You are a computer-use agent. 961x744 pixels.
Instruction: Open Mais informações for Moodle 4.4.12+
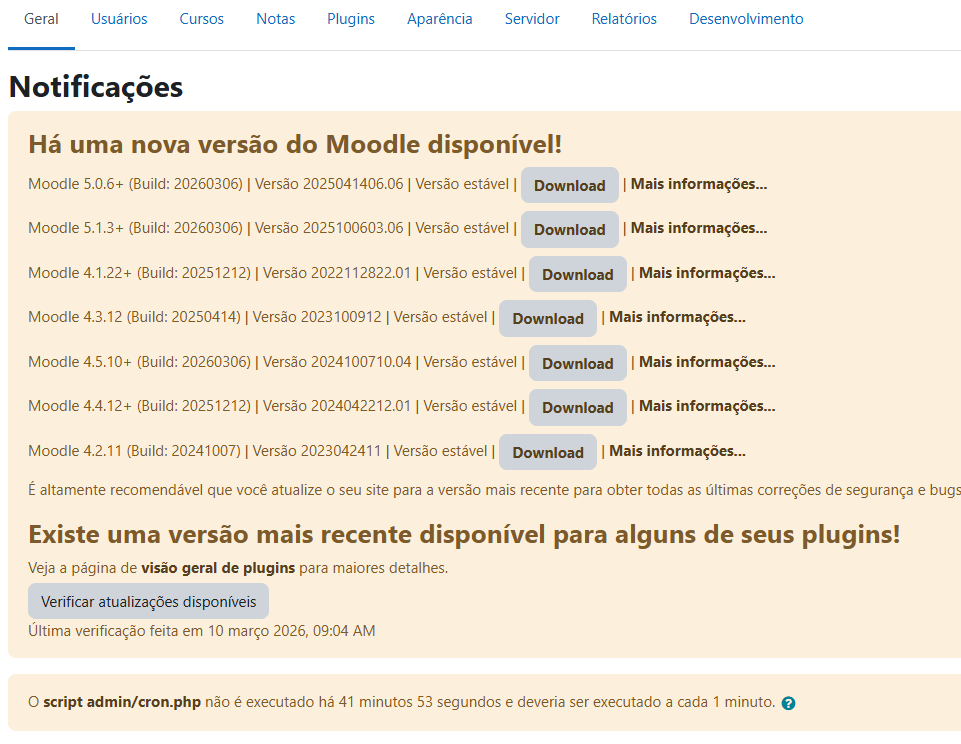[707, 406]
